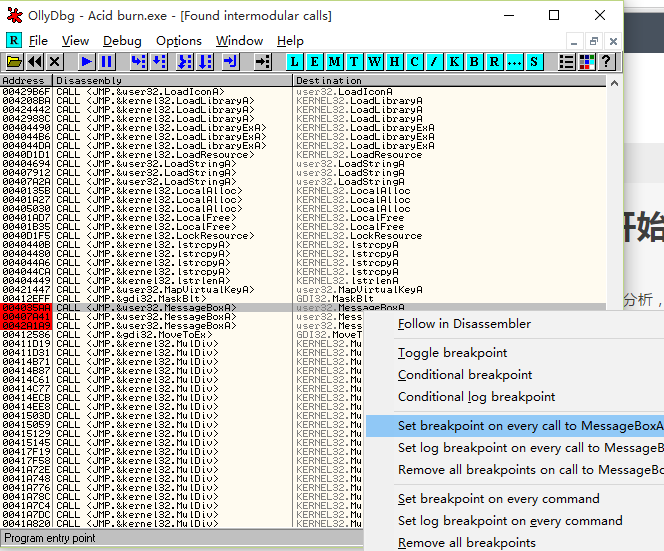This screenshot has width=664, height=551.
Task: Open Patches window with slash button
Action: [x=434, y=62]
